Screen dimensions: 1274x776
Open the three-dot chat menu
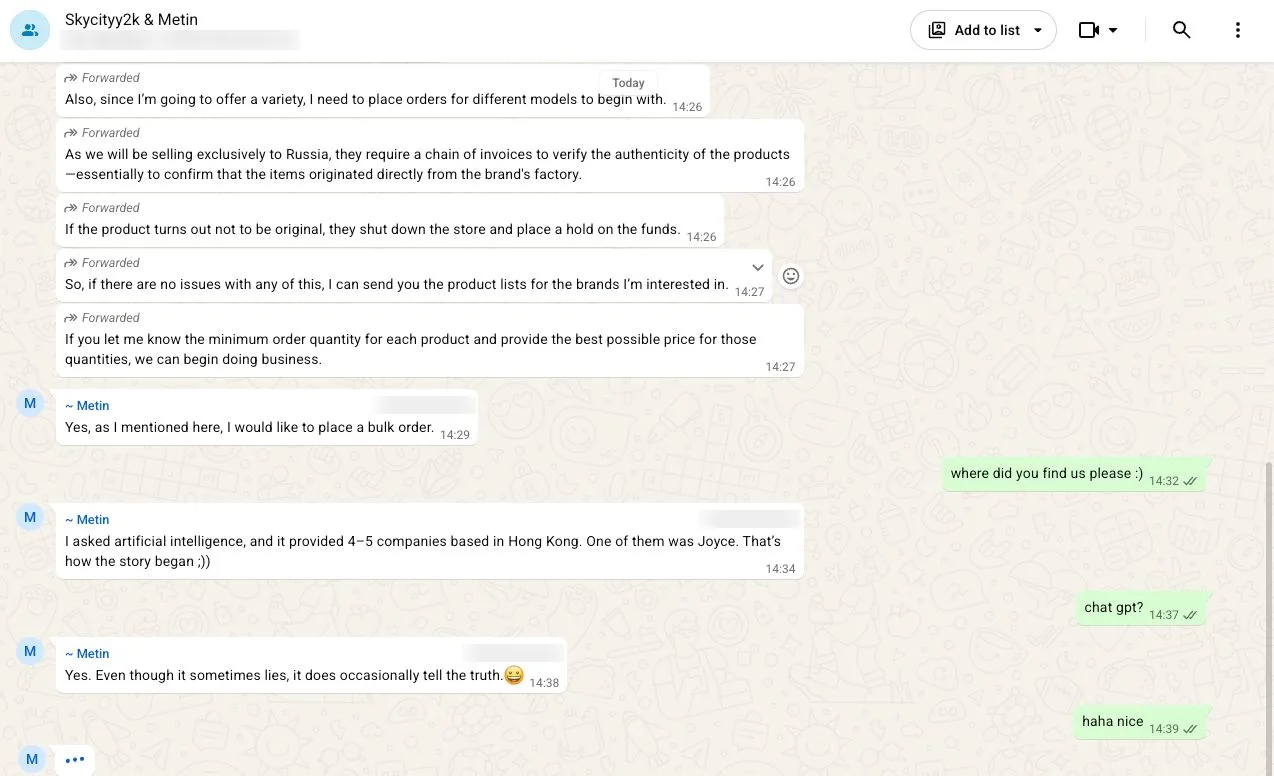coord(1237,30)
